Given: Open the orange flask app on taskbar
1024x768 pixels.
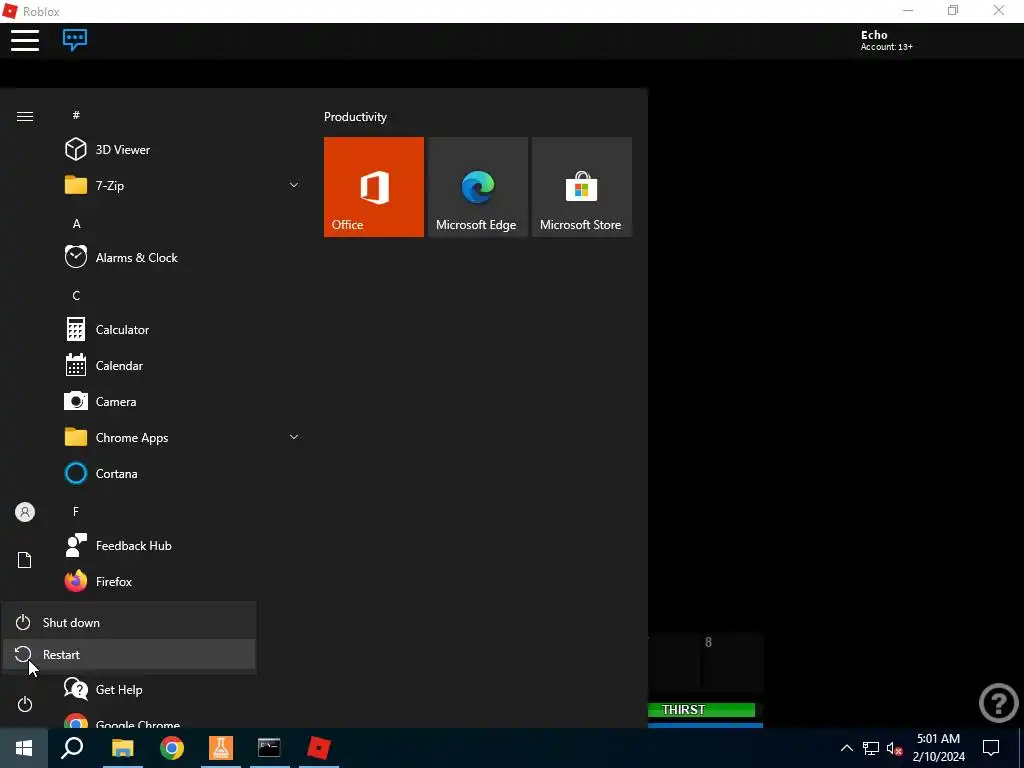Looking at the screenshot, I should 221,748.
